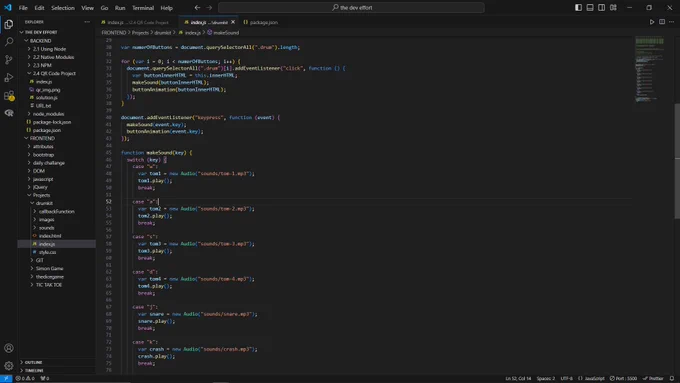680x383 pixels.
Task: Change indentation Spaces: 2
Action: click(x=546, y=378)
